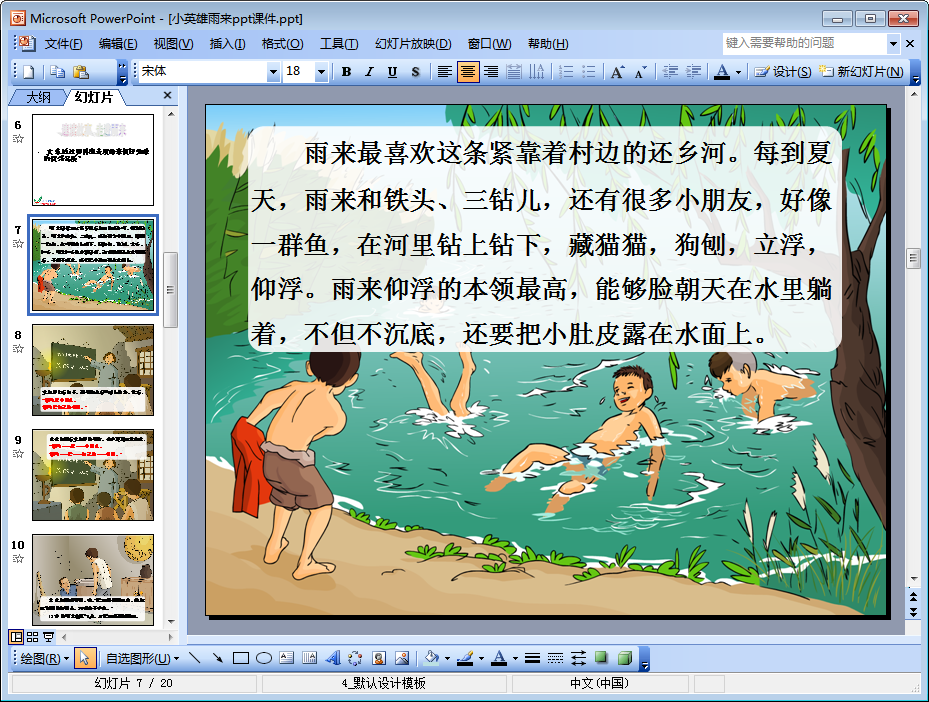Select the oval drawing tool
Image resolution: width=929 pixels, height=702 pixels.
pyautogui.click(x=264, y=658)
